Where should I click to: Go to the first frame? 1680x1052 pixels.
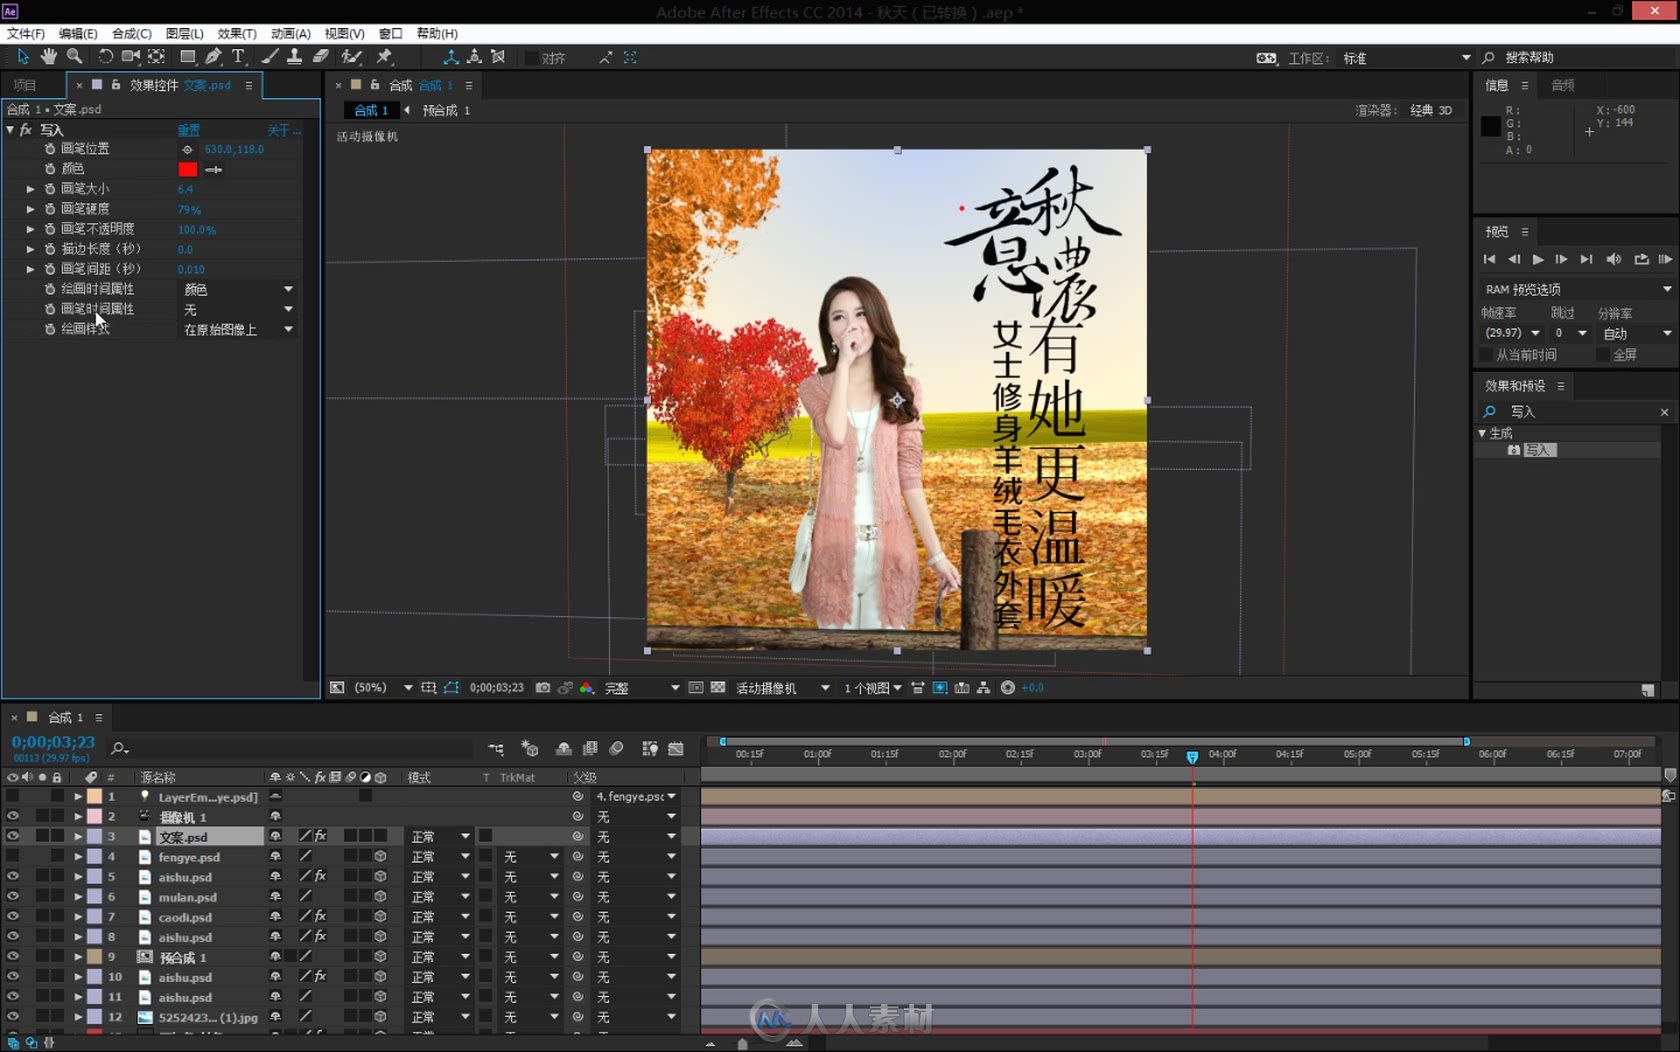[x=1489, y=259]
